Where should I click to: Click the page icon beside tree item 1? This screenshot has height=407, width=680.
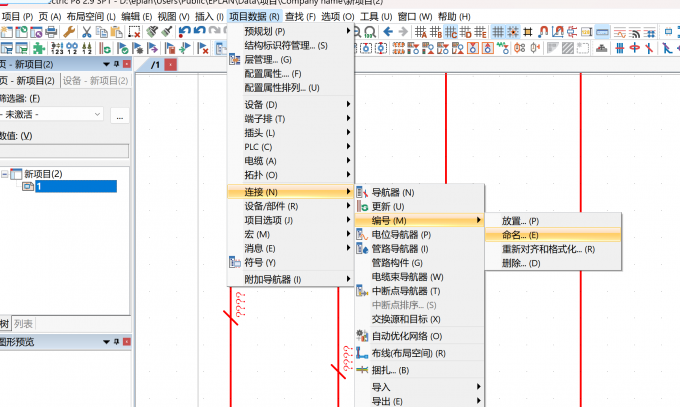28,187
